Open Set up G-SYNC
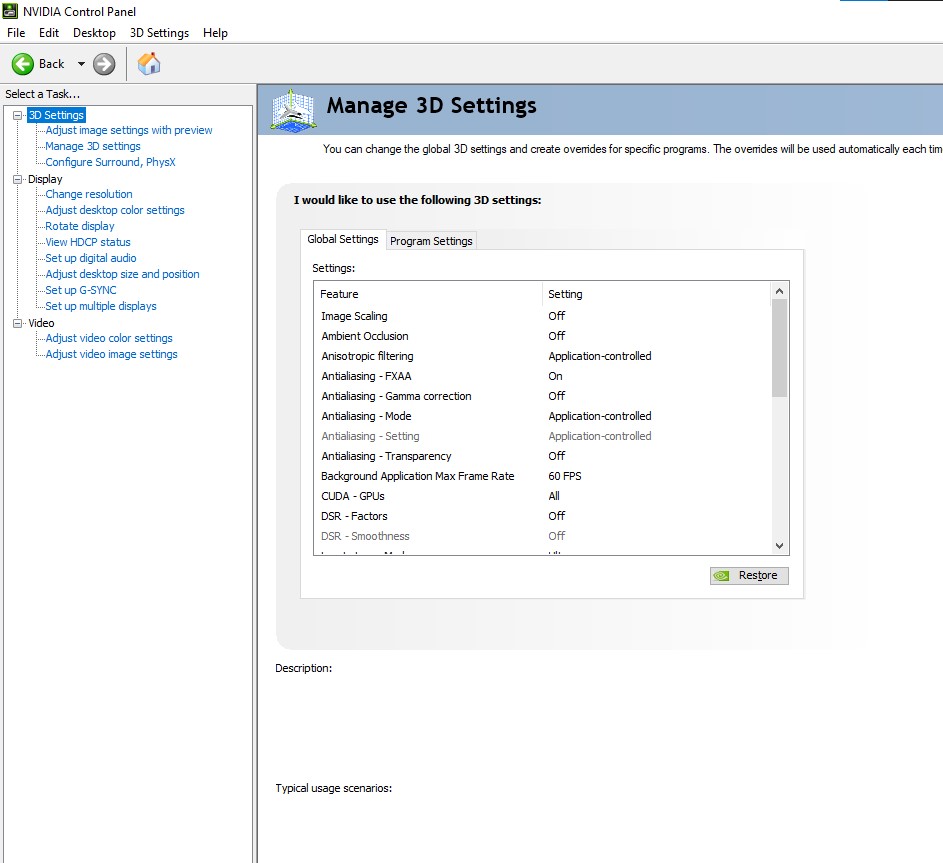Screen dimensions: 943x863 coord(81,290)
